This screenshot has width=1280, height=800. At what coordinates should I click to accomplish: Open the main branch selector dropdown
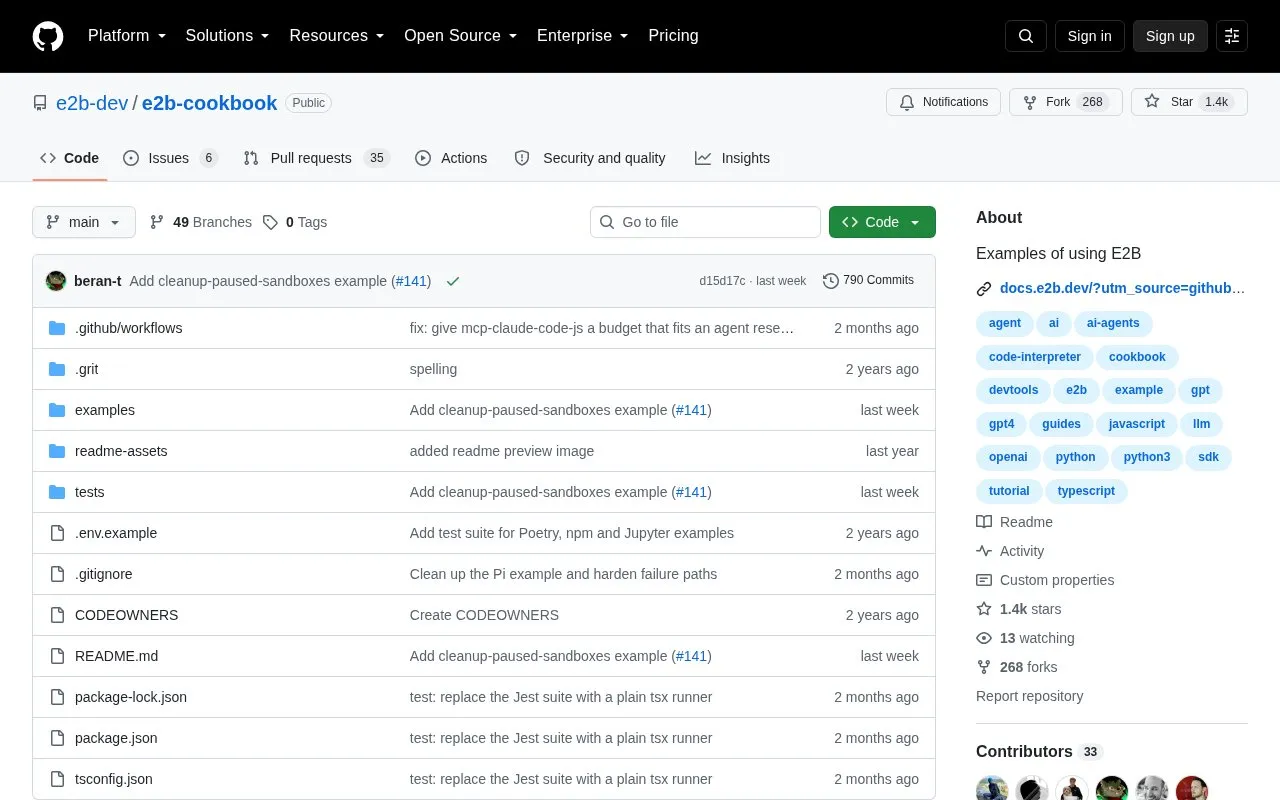[x=84, y=222]
